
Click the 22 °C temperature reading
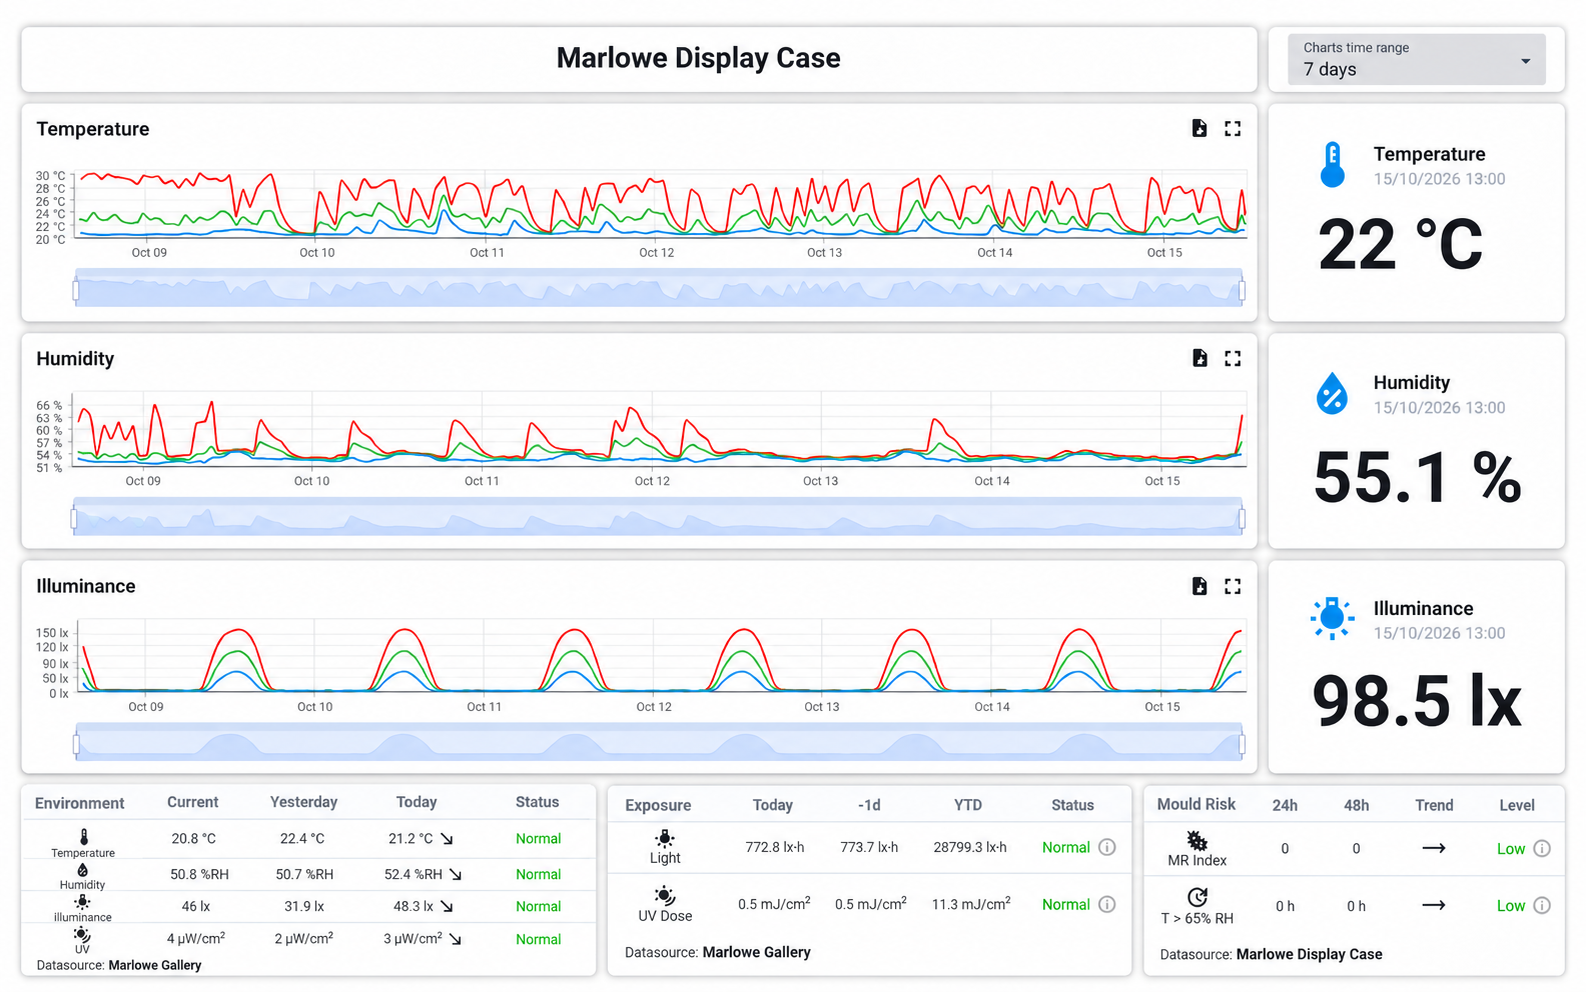pyautogui.click(x=1400, y=245)
